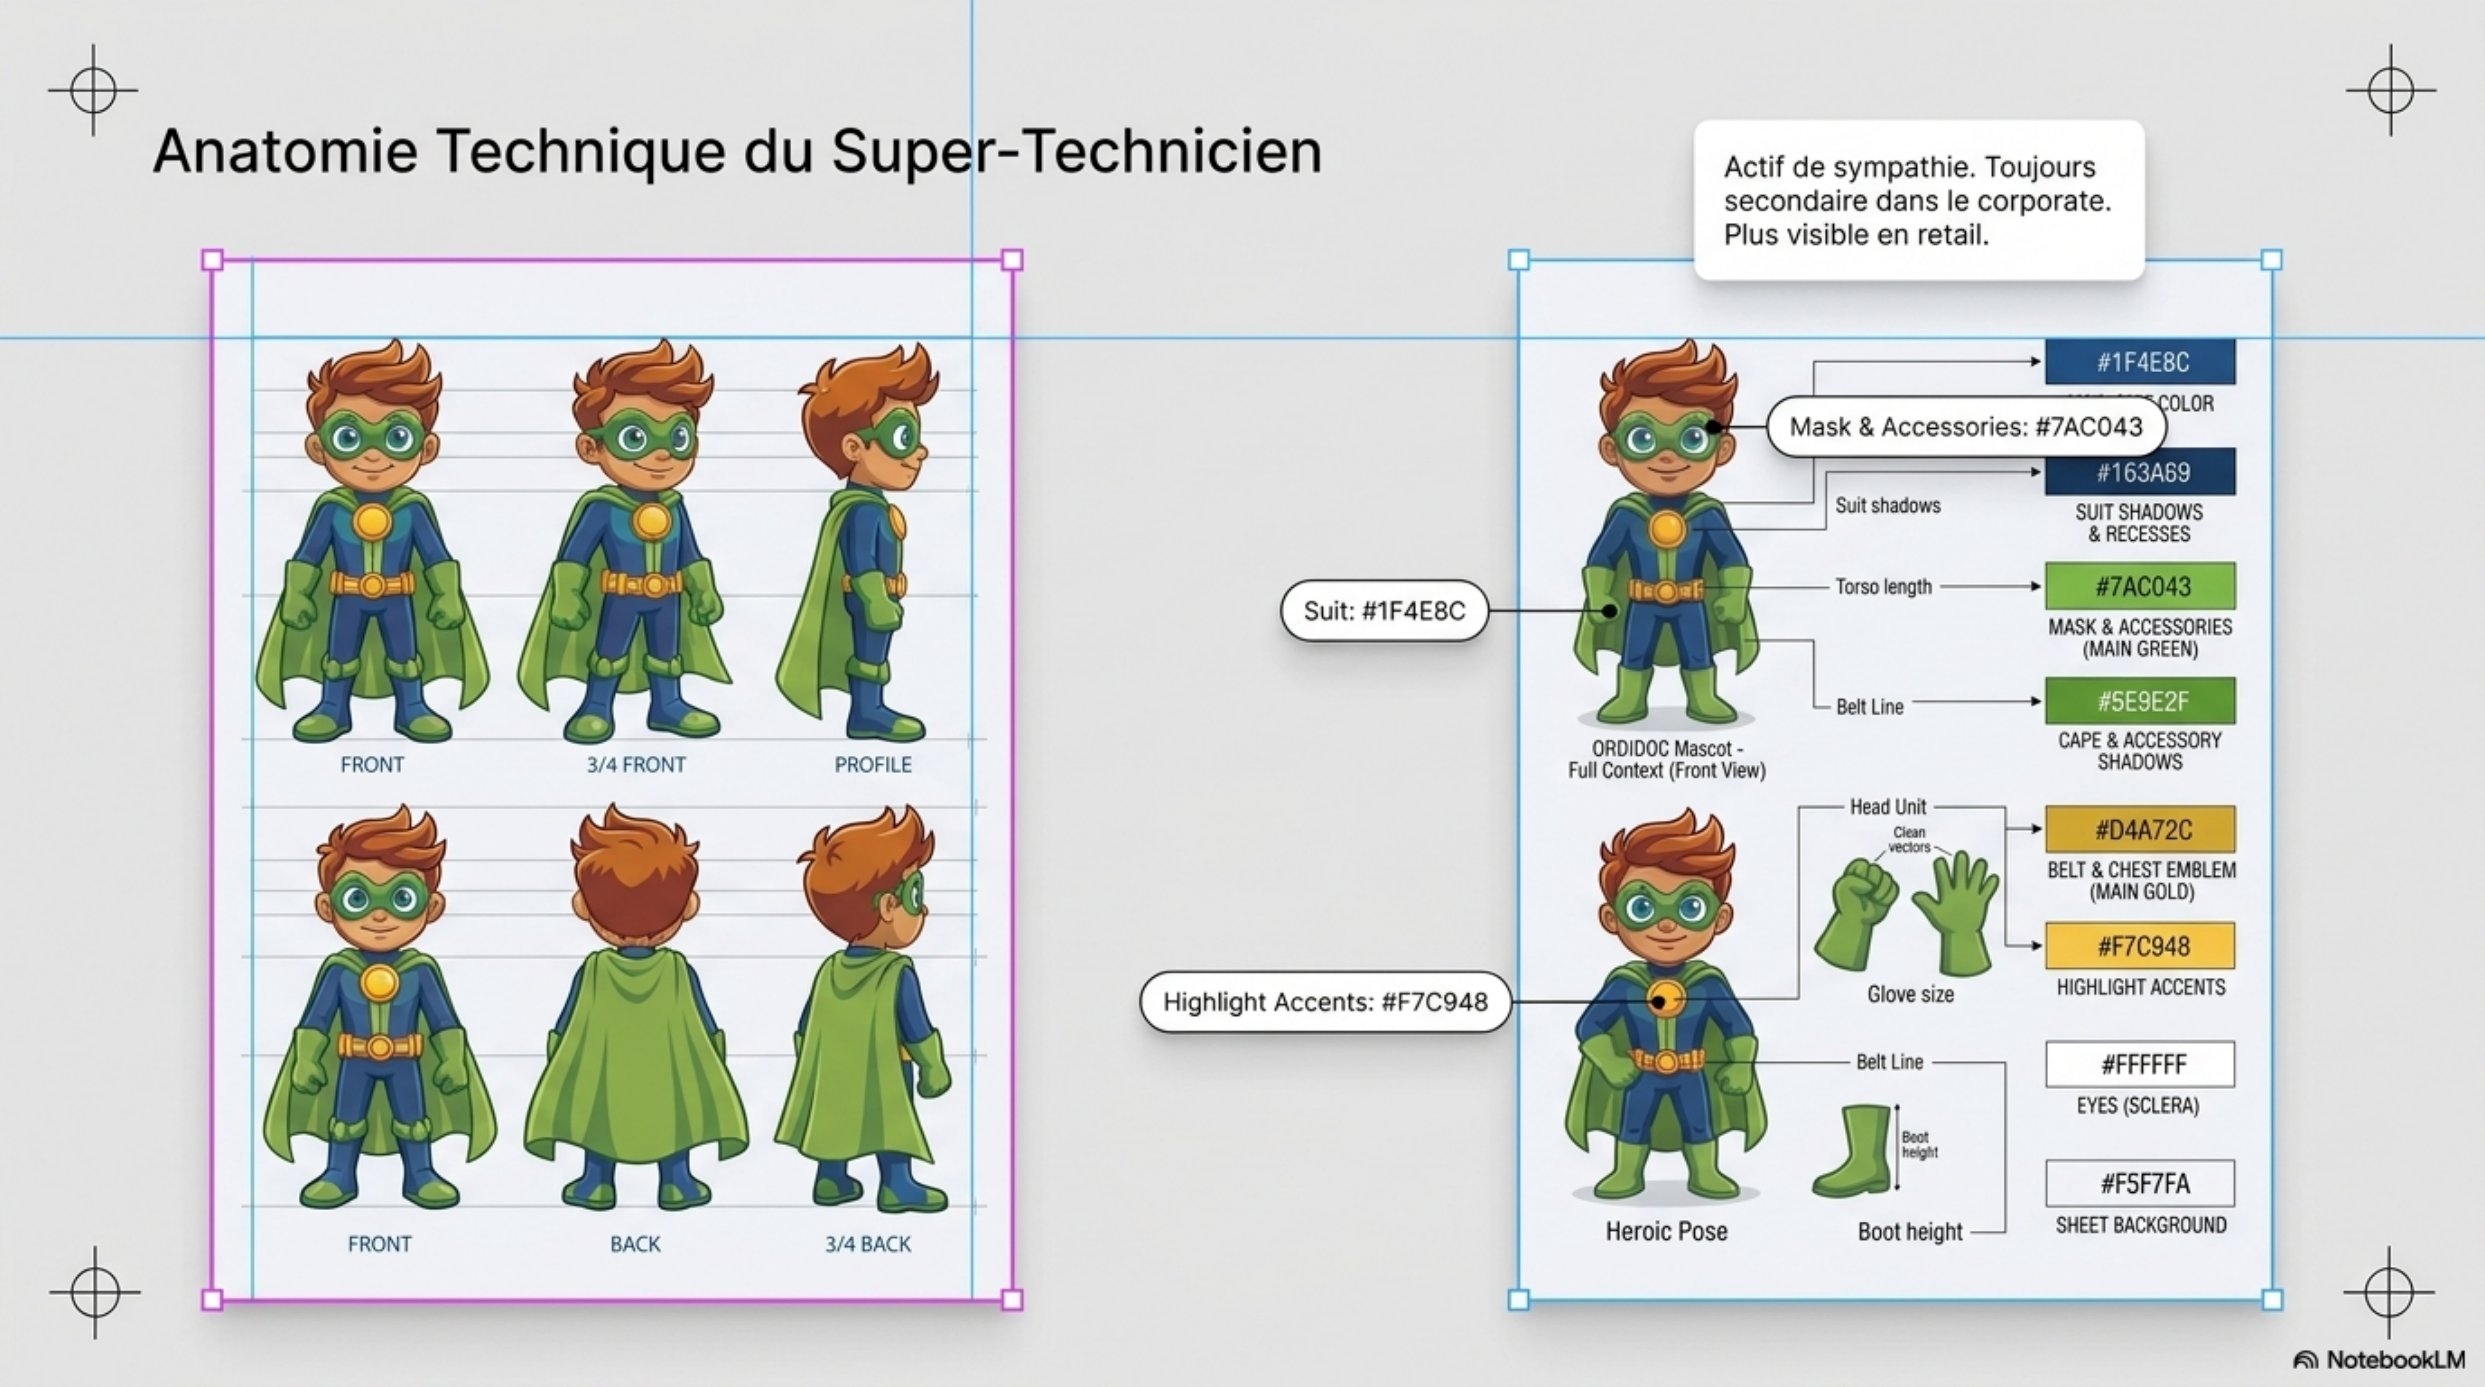Select the #1F4E8C blue color swatch
This screenshot has width=2485, height=1387.
tap(2140, 362)
